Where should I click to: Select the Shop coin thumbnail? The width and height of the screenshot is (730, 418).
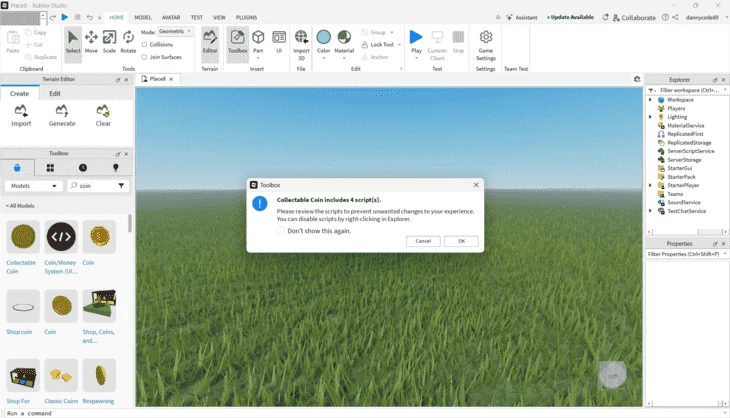23,306
